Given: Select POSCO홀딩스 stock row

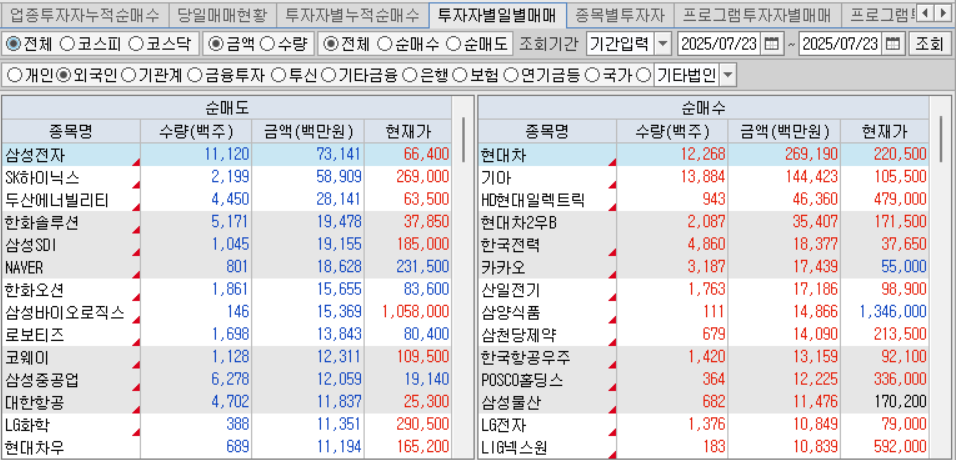Looking at the screenshot, I should tap(704, 381).
